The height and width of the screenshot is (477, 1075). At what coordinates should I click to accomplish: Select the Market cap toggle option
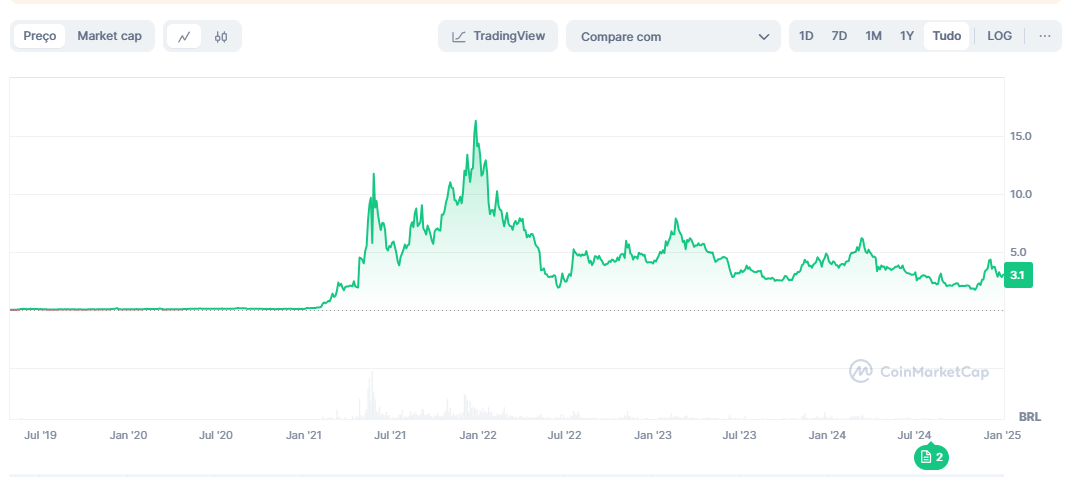(x=110, y=36)
